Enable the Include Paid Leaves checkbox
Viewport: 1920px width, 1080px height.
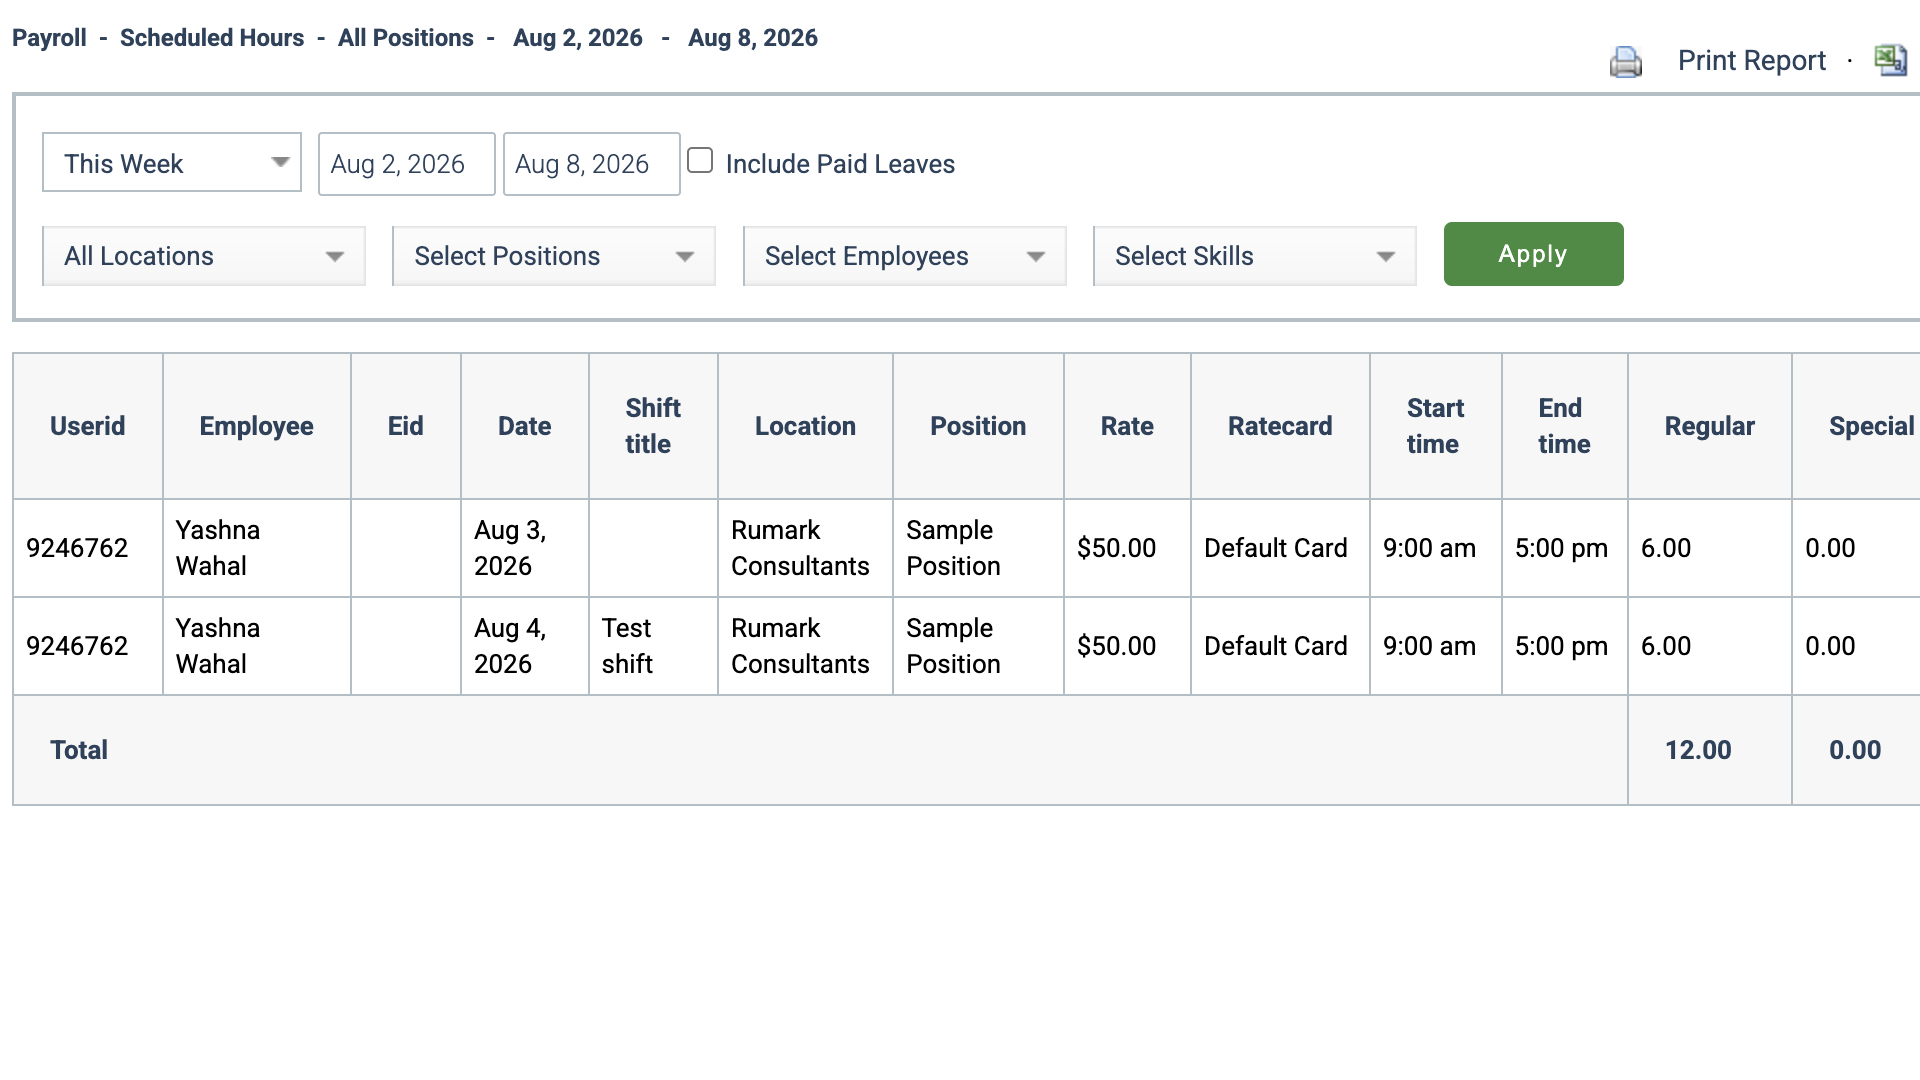coord(700,160)
